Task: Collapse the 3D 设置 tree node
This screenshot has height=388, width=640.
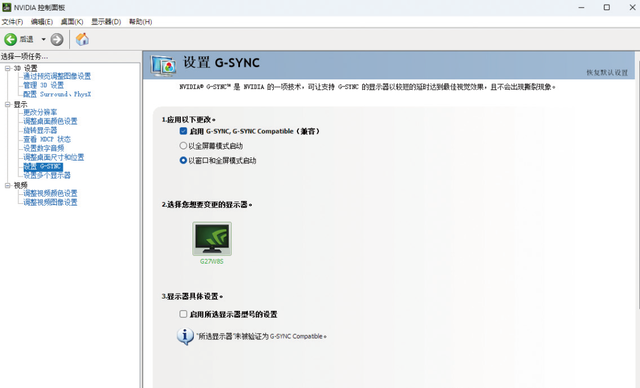Action: tap(7, 68)
